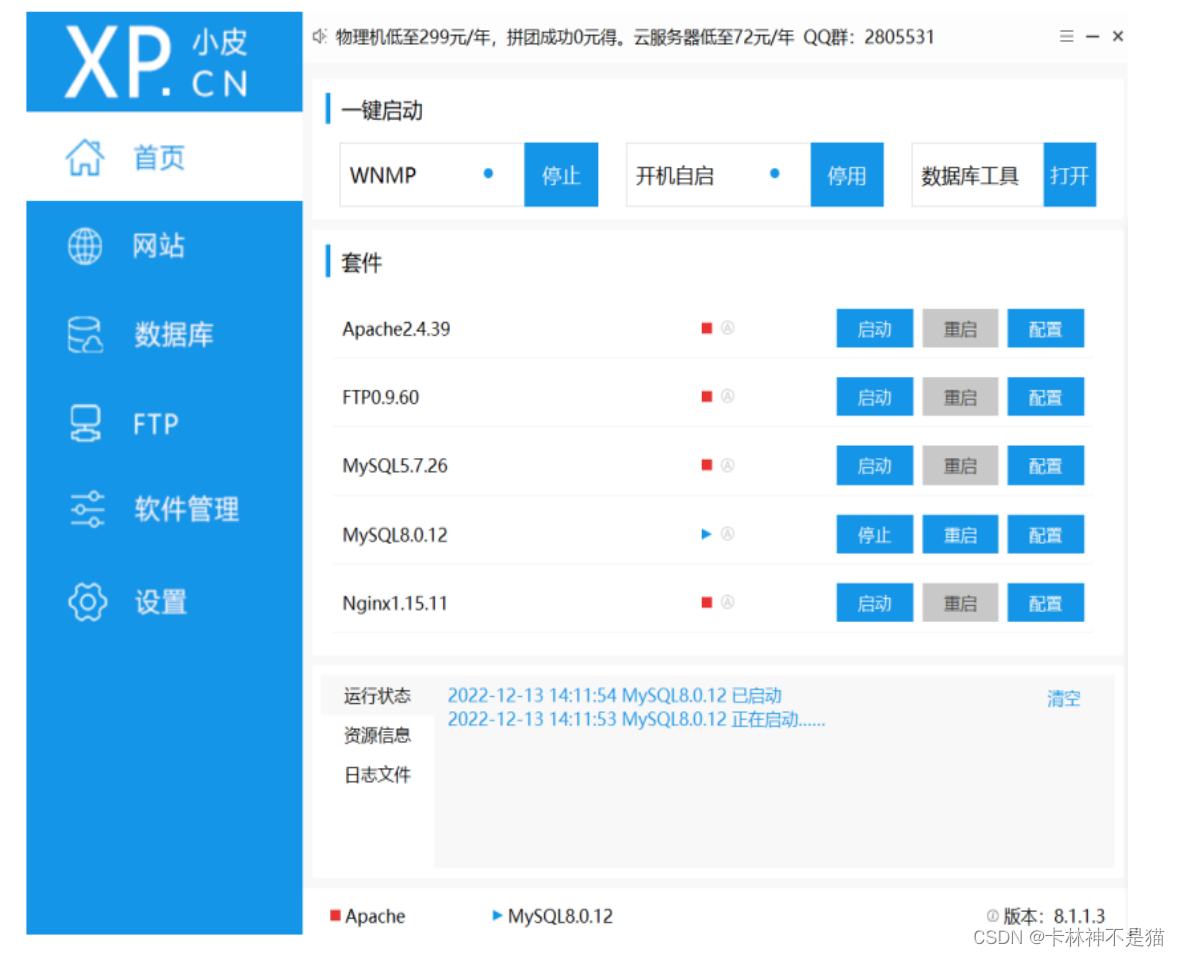
Task: Toggle auto-start icon for MySQL5.7.26
Action: coord(728,465)
